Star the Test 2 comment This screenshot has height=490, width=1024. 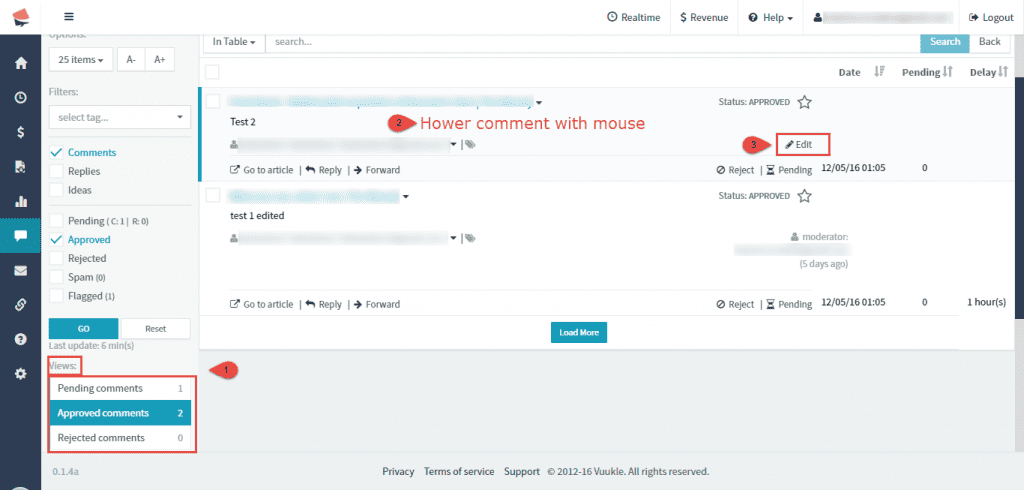point(804,102)
